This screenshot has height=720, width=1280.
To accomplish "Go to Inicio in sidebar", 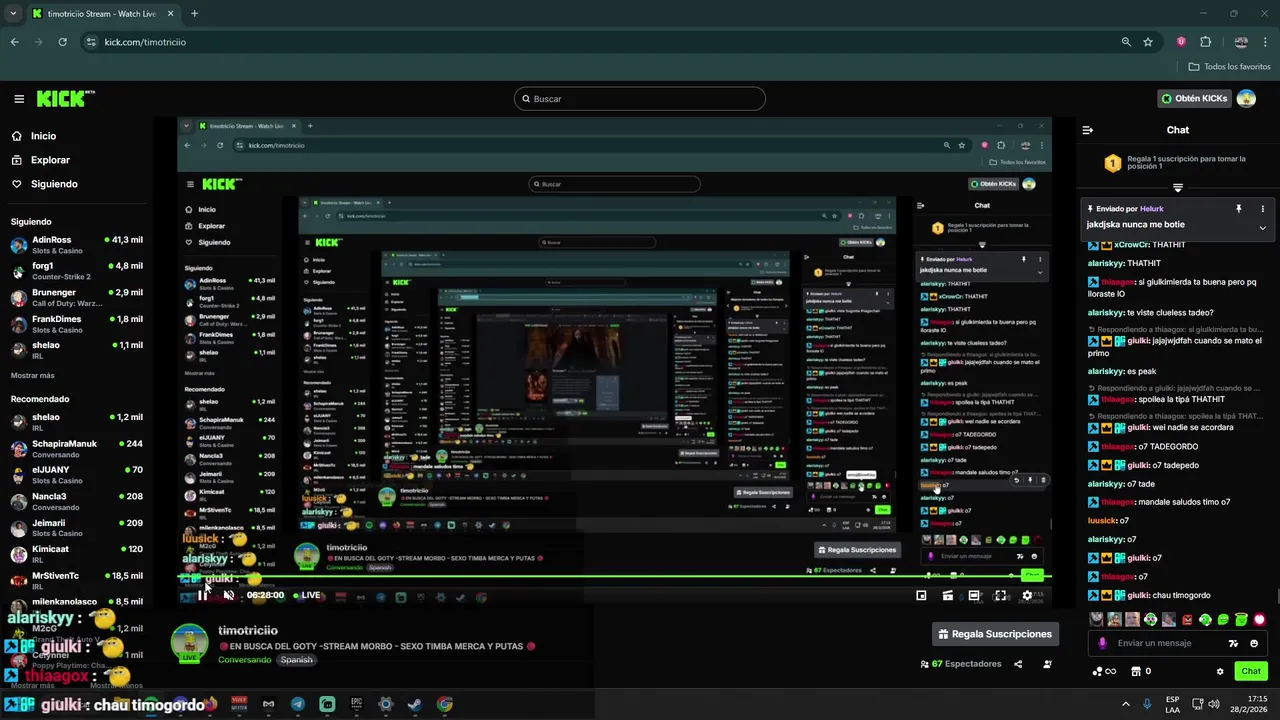I will pyautogui.click(x=43, y=136).
